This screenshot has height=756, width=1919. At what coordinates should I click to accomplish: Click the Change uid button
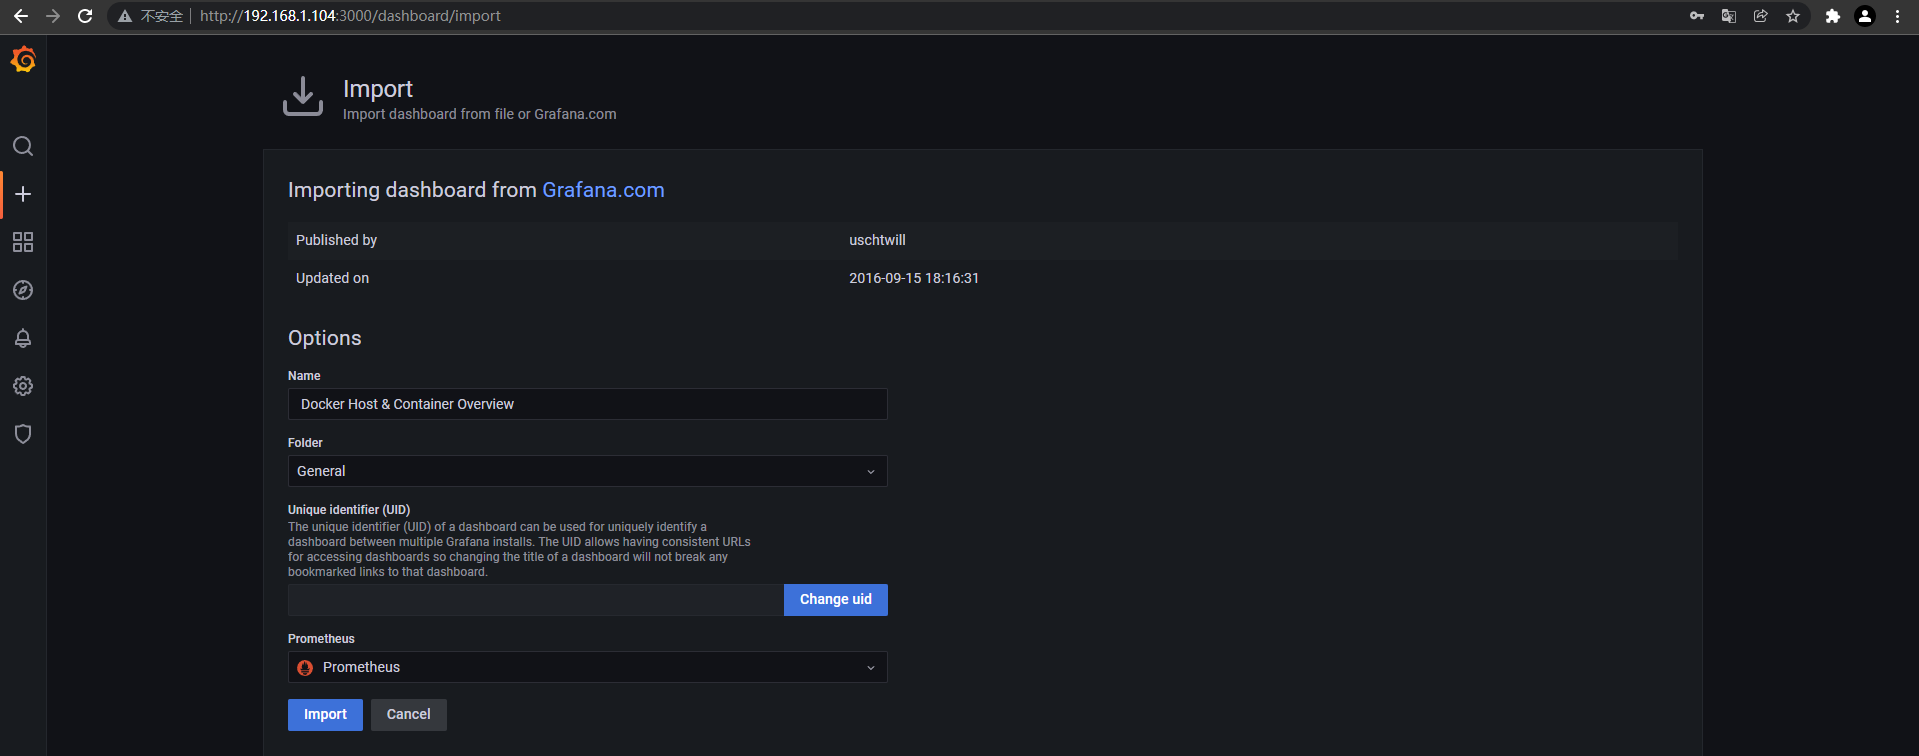pos(836,600)
